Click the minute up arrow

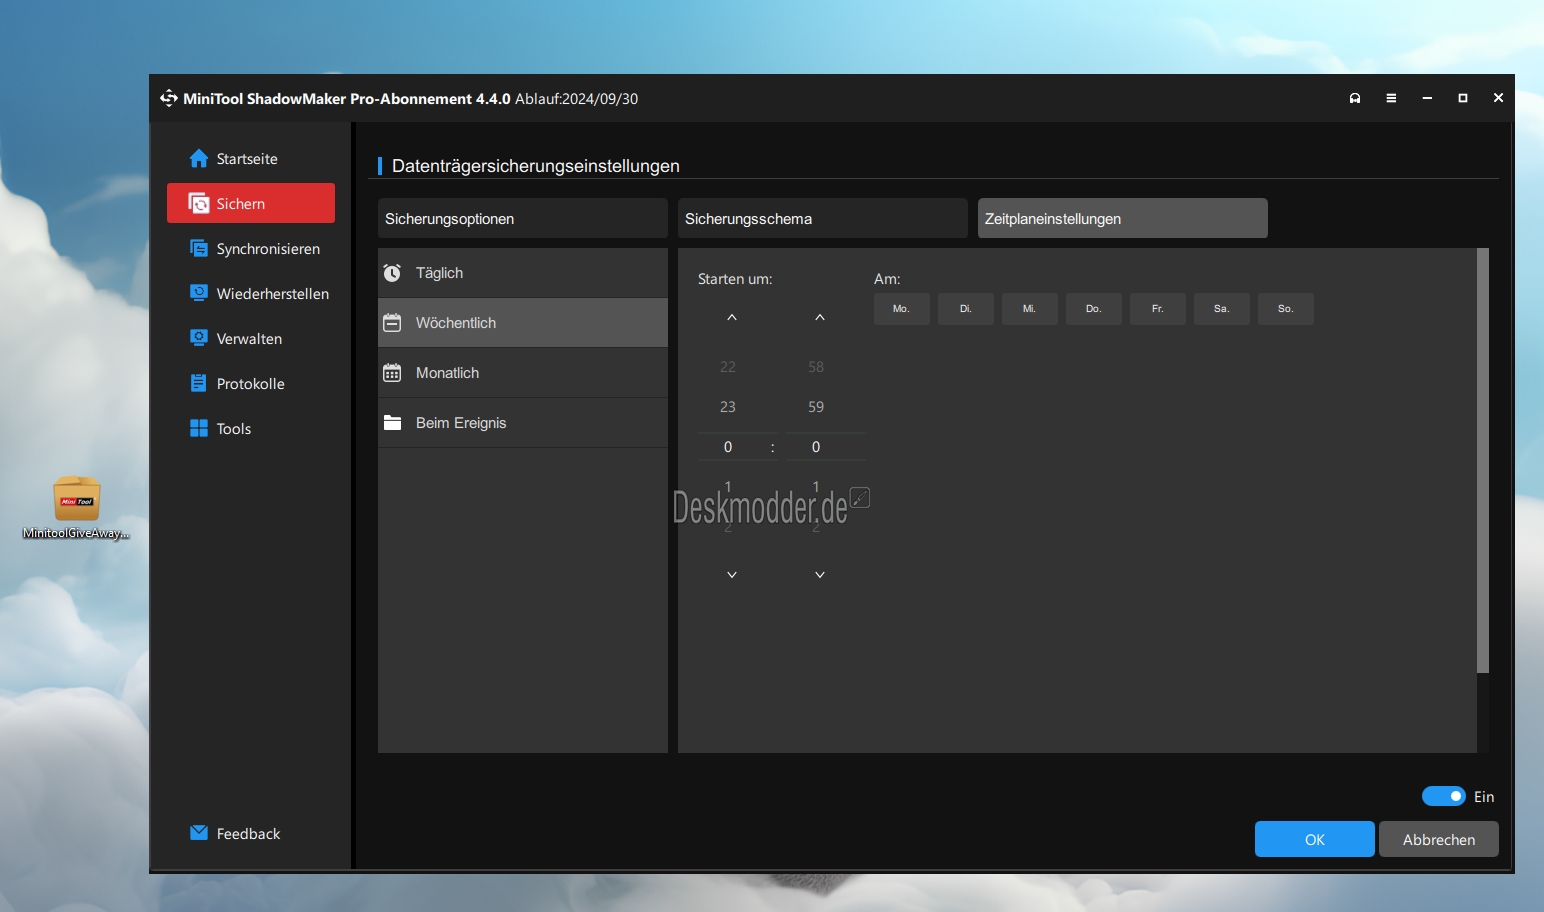click(x=820, y=317)
